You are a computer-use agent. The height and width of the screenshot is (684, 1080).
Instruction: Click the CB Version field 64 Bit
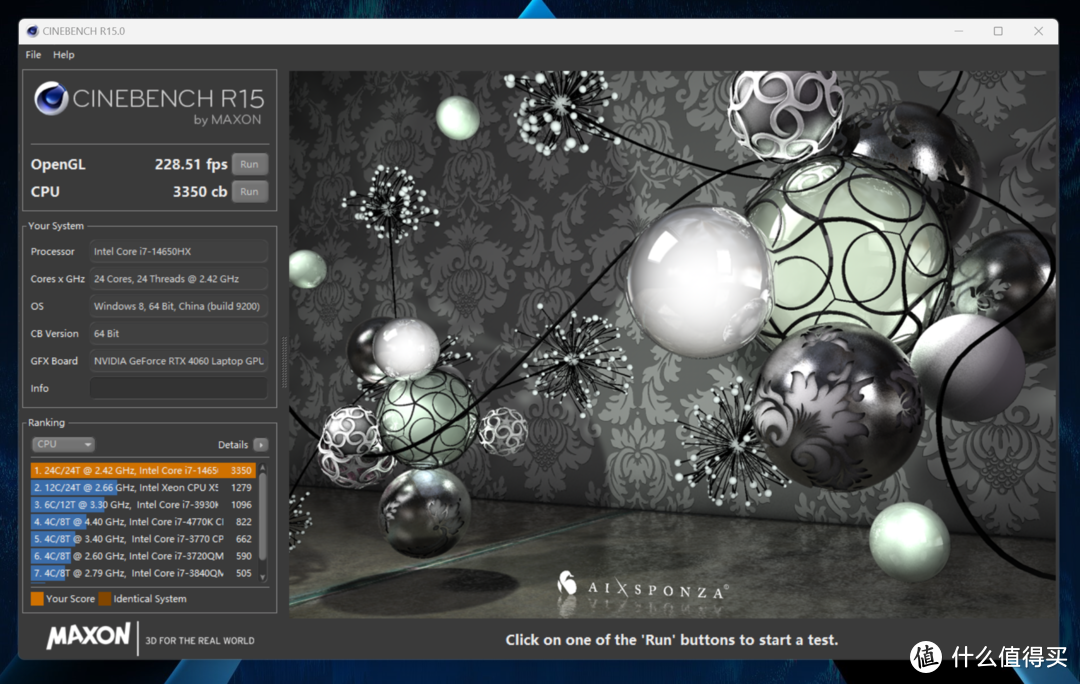(x=178, y=333)
